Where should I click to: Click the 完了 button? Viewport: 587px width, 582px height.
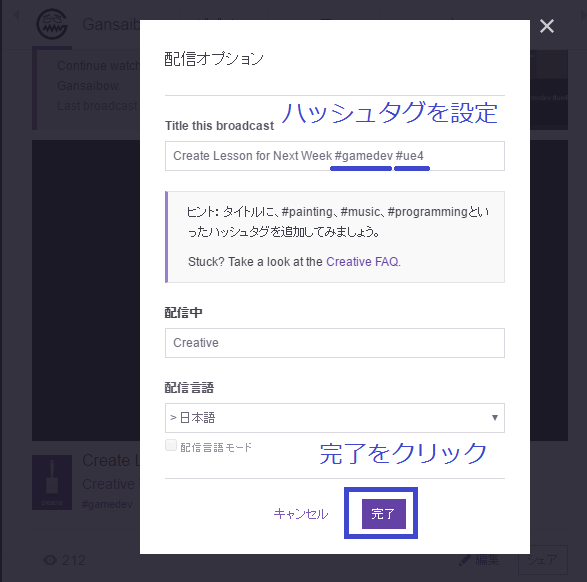pyautogui.click(x=383, y=514)
